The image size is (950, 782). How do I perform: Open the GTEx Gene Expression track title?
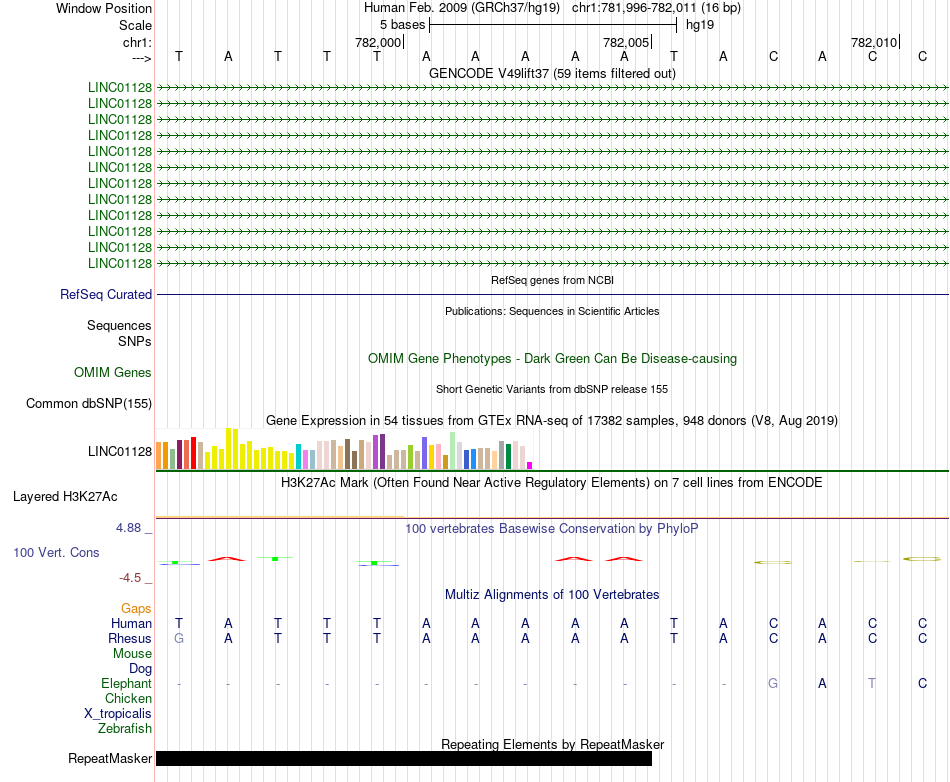coord(552,420)
